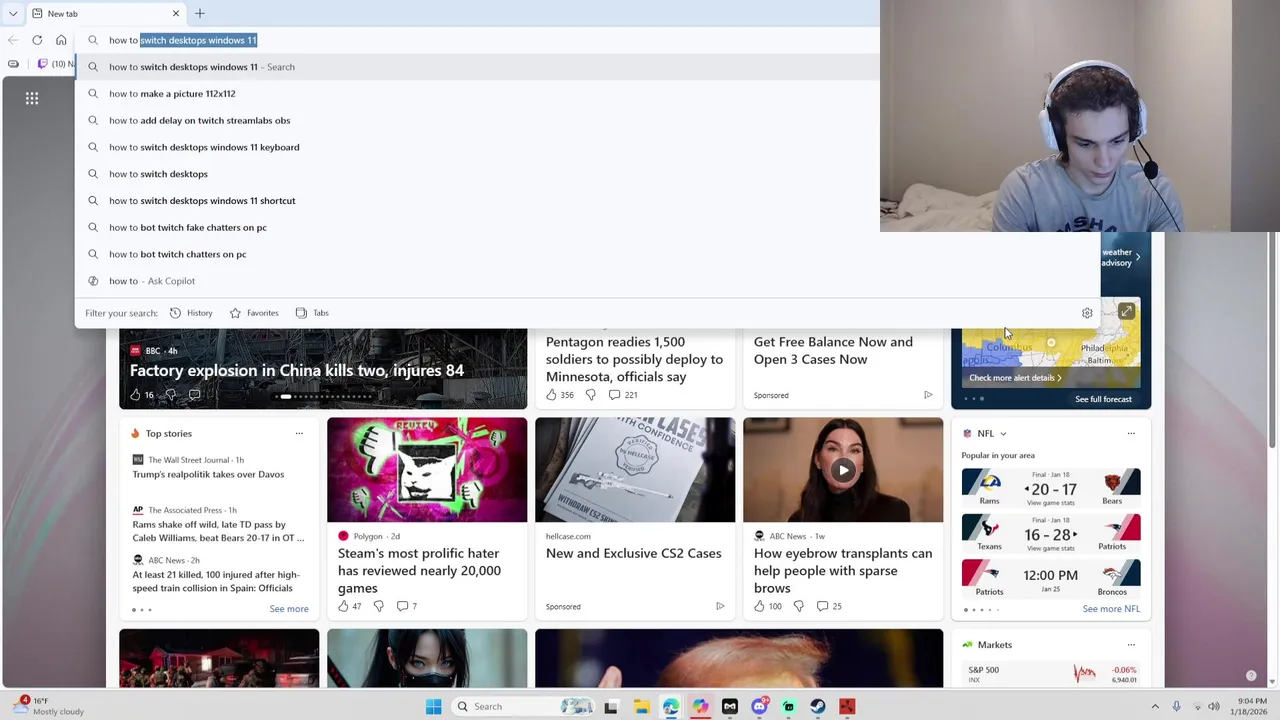This screenshot has height=720, width=1280.
Task: Refresh the page with the reload icon
Action: [37, 40]
